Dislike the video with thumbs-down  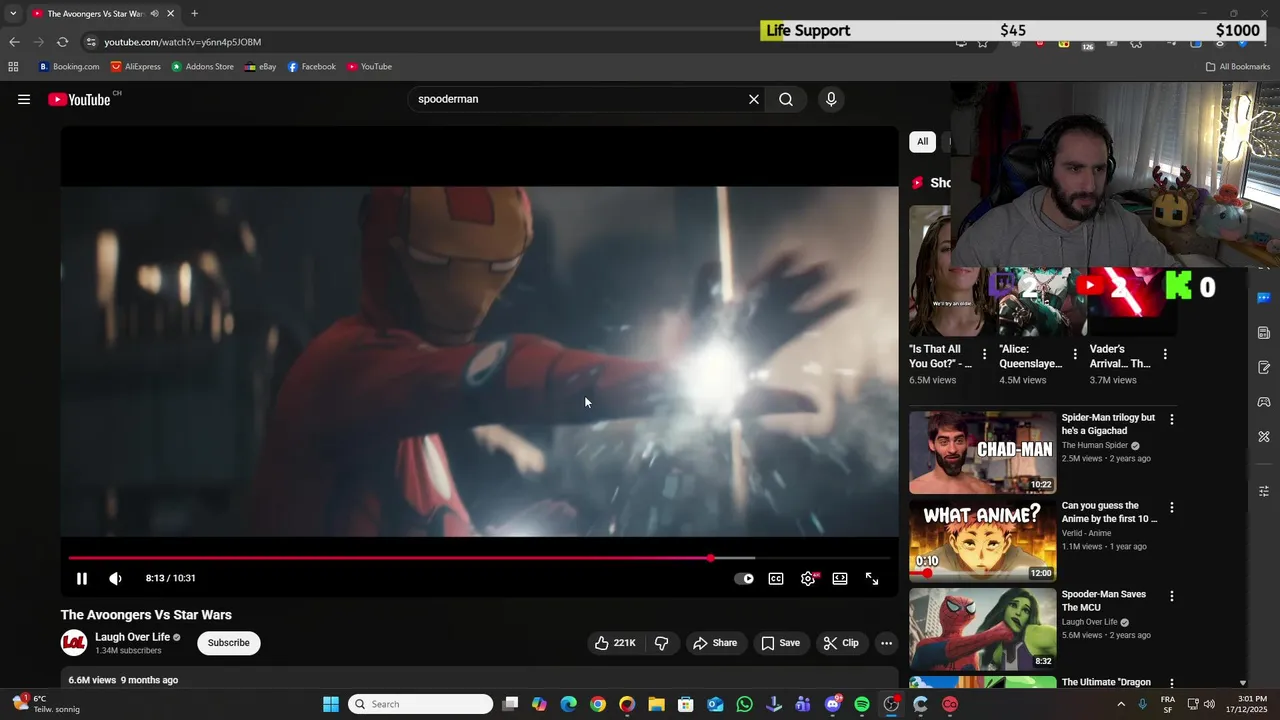click(661, 643)
